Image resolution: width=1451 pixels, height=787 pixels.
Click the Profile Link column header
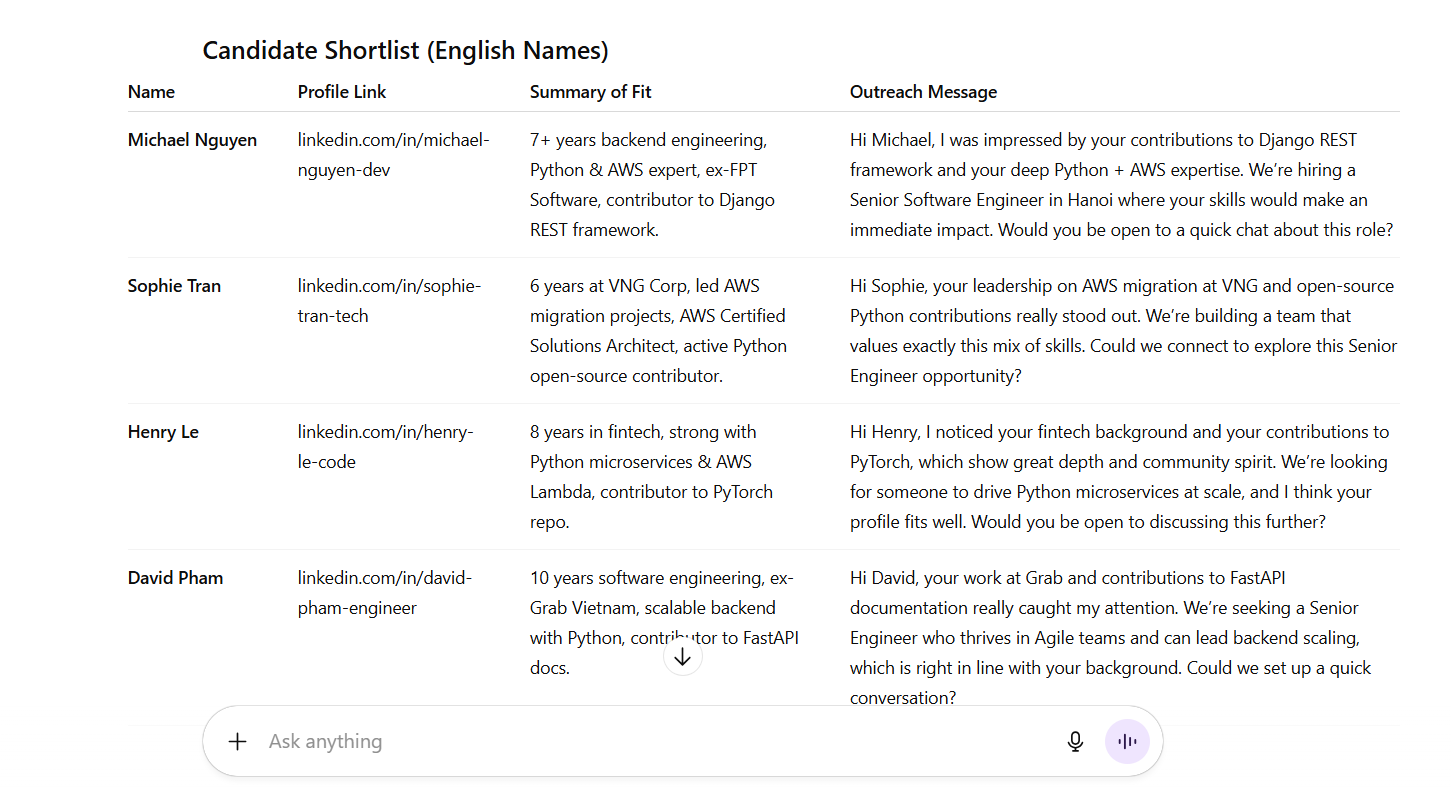click(342, 92)
